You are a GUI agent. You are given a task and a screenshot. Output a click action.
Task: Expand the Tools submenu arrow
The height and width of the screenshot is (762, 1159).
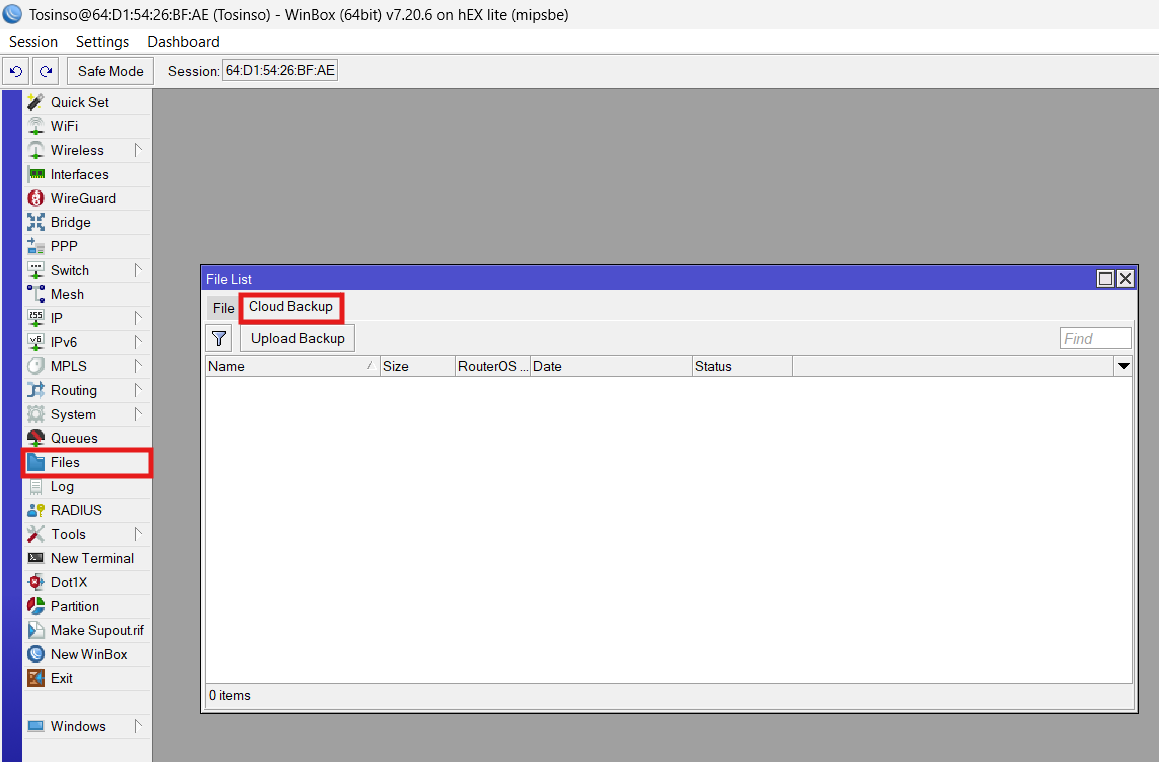(x=138, y=534)
